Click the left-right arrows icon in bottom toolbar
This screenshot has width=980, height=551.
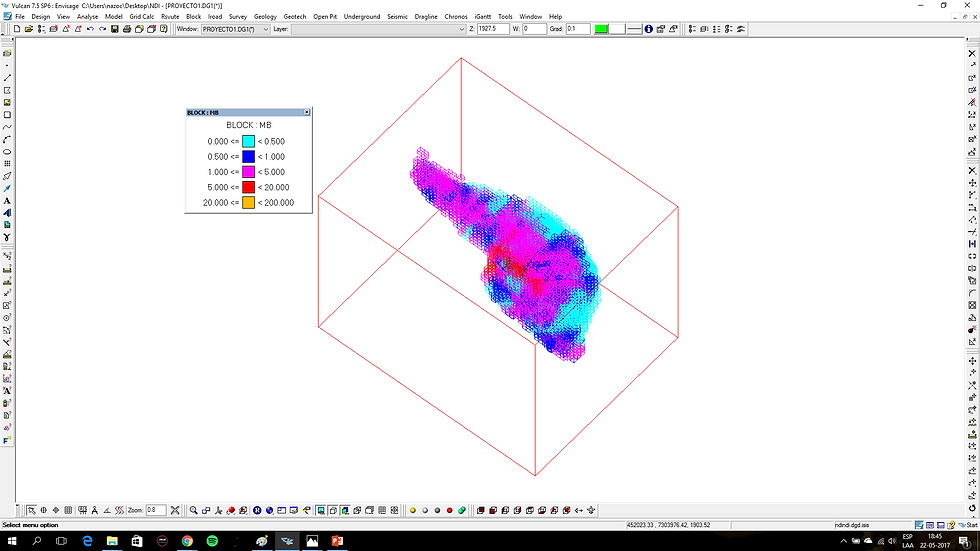pyautogui.click(x=579, y=510)
